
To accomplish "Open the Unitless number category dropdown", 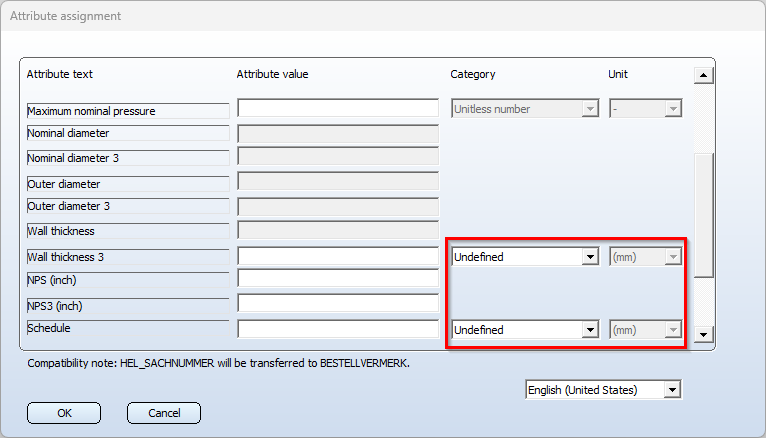I will (525, 109).
